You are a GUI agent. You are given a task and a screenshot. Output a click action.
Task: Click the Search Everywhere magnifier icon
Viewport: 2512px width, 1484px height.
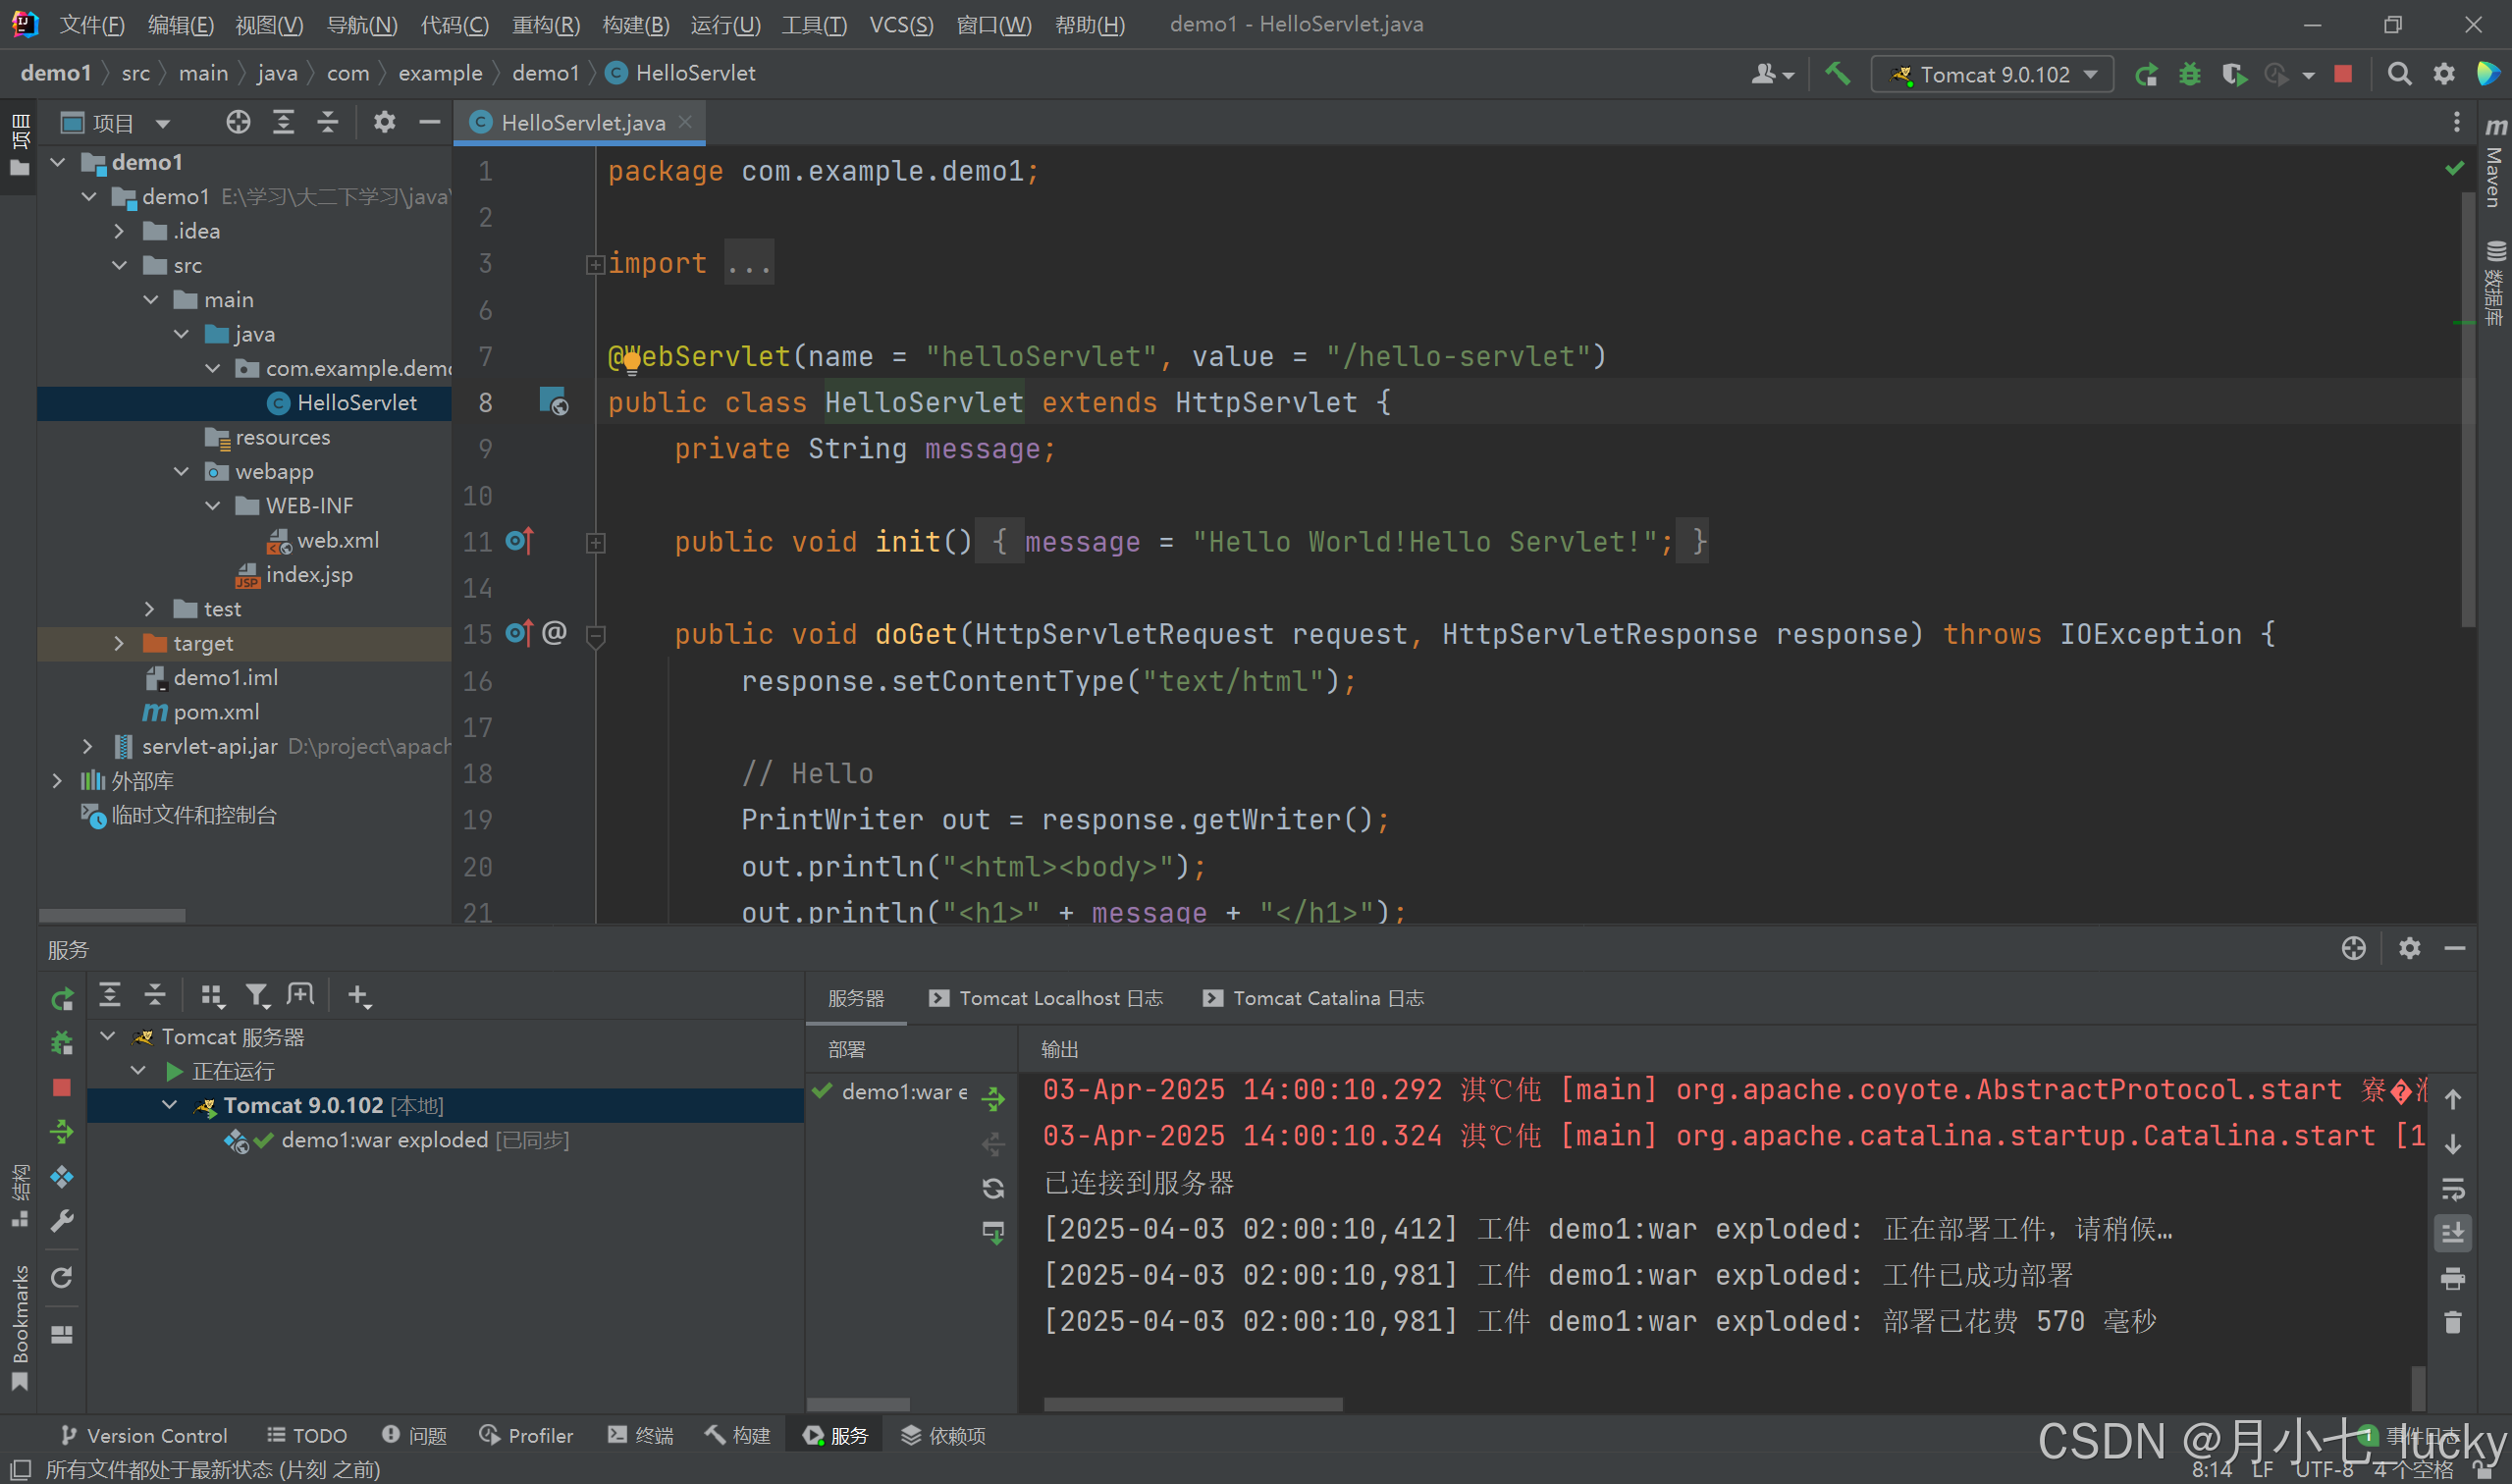[x=2399, y=74]
